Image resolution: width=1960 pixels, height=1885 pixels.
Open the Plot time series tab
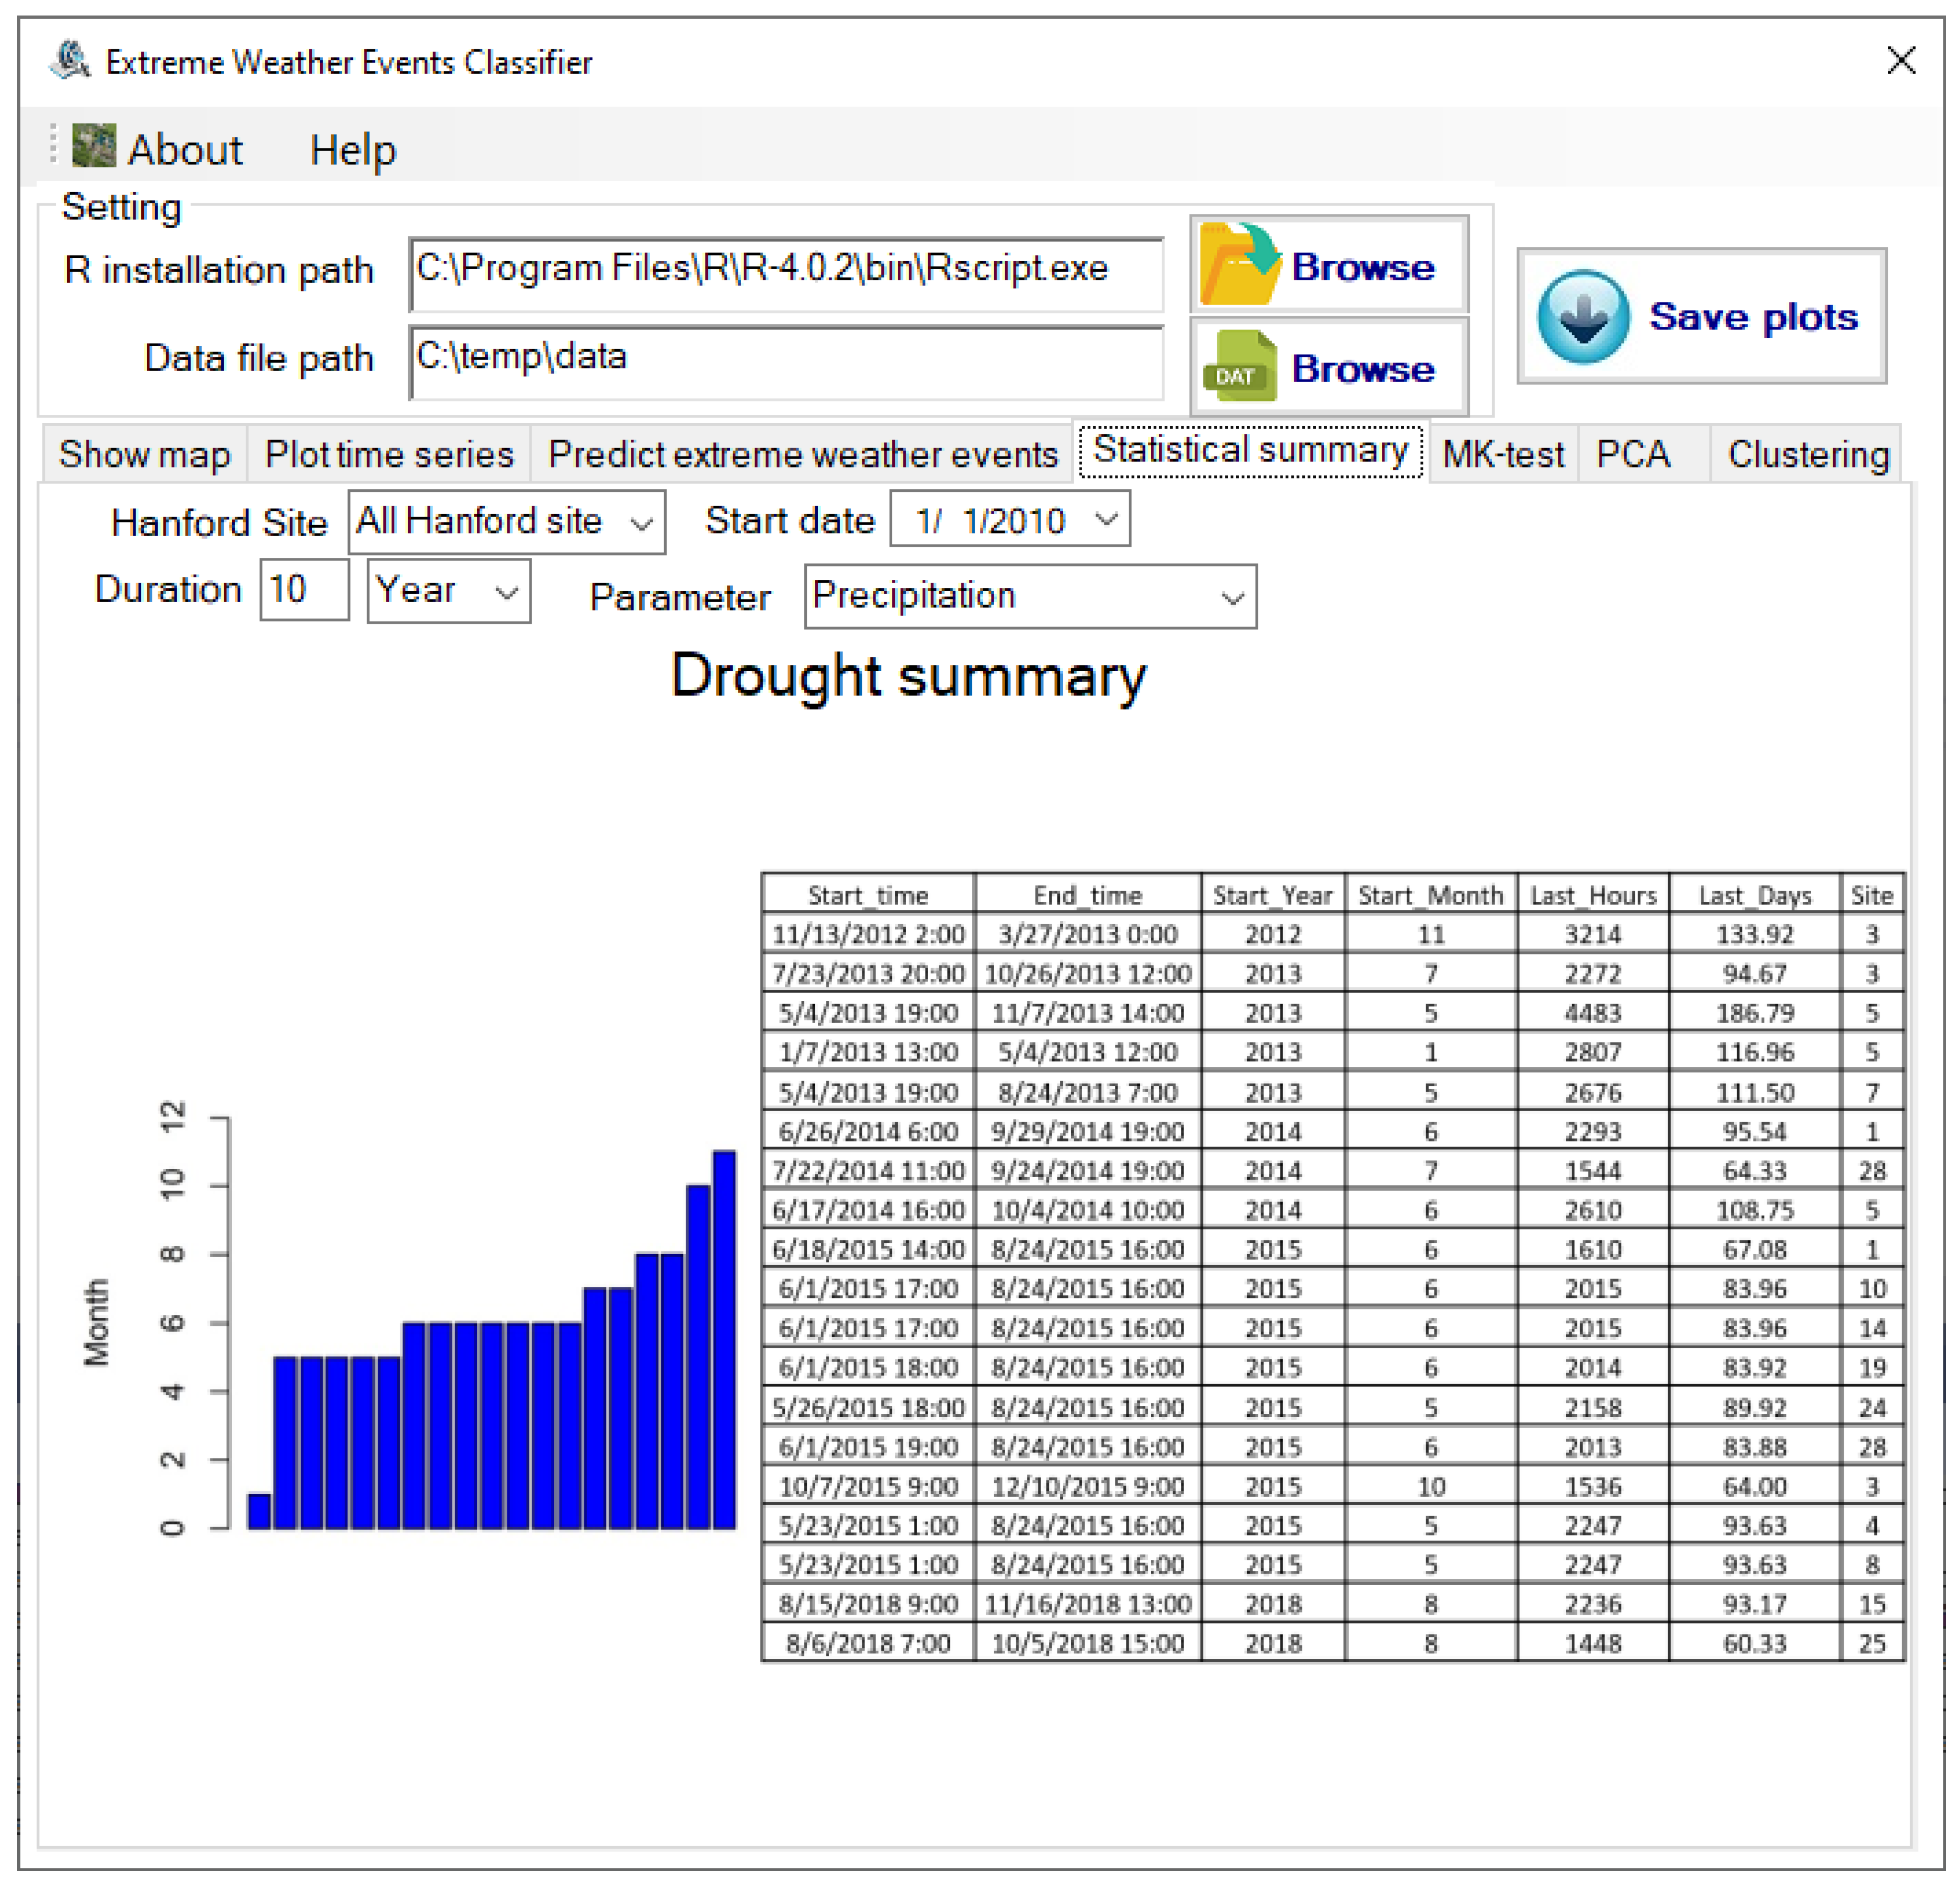[389, 455]
